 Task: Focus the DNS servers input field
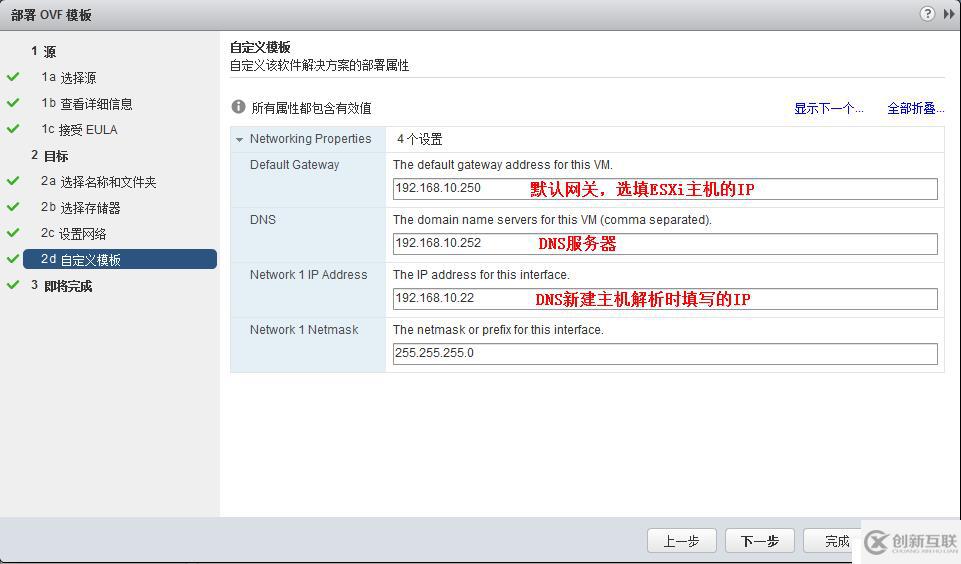pyautogui.click(x=665, y=243)
